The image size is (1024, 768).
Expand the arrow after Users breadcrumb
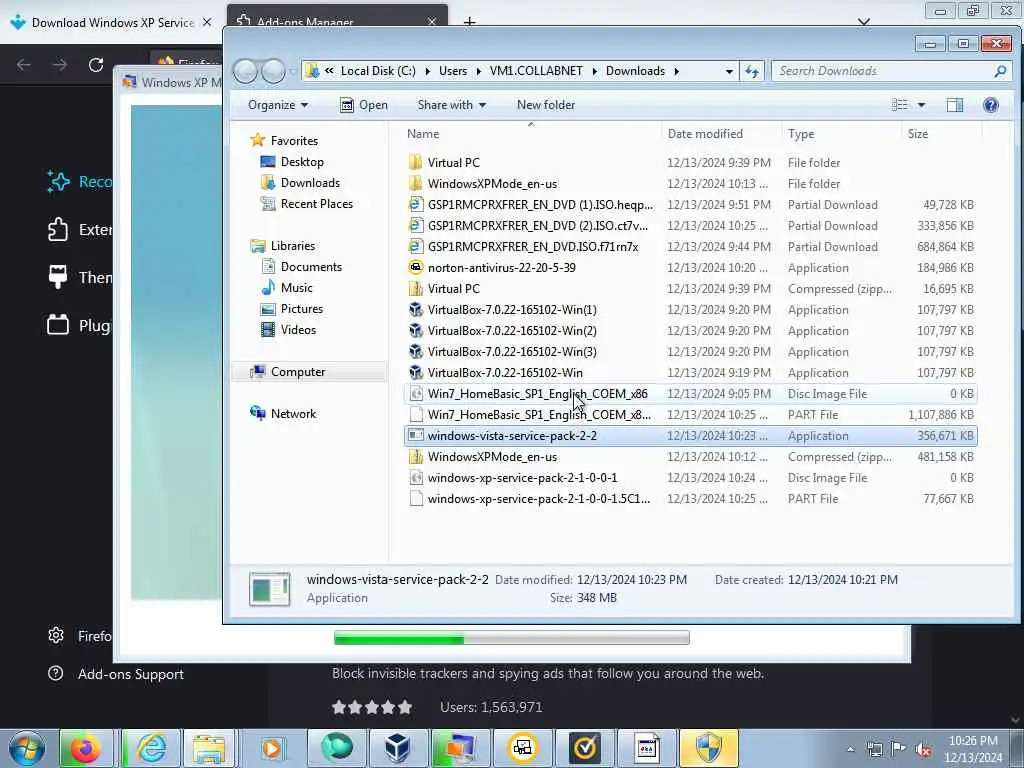tap(478, 71)
